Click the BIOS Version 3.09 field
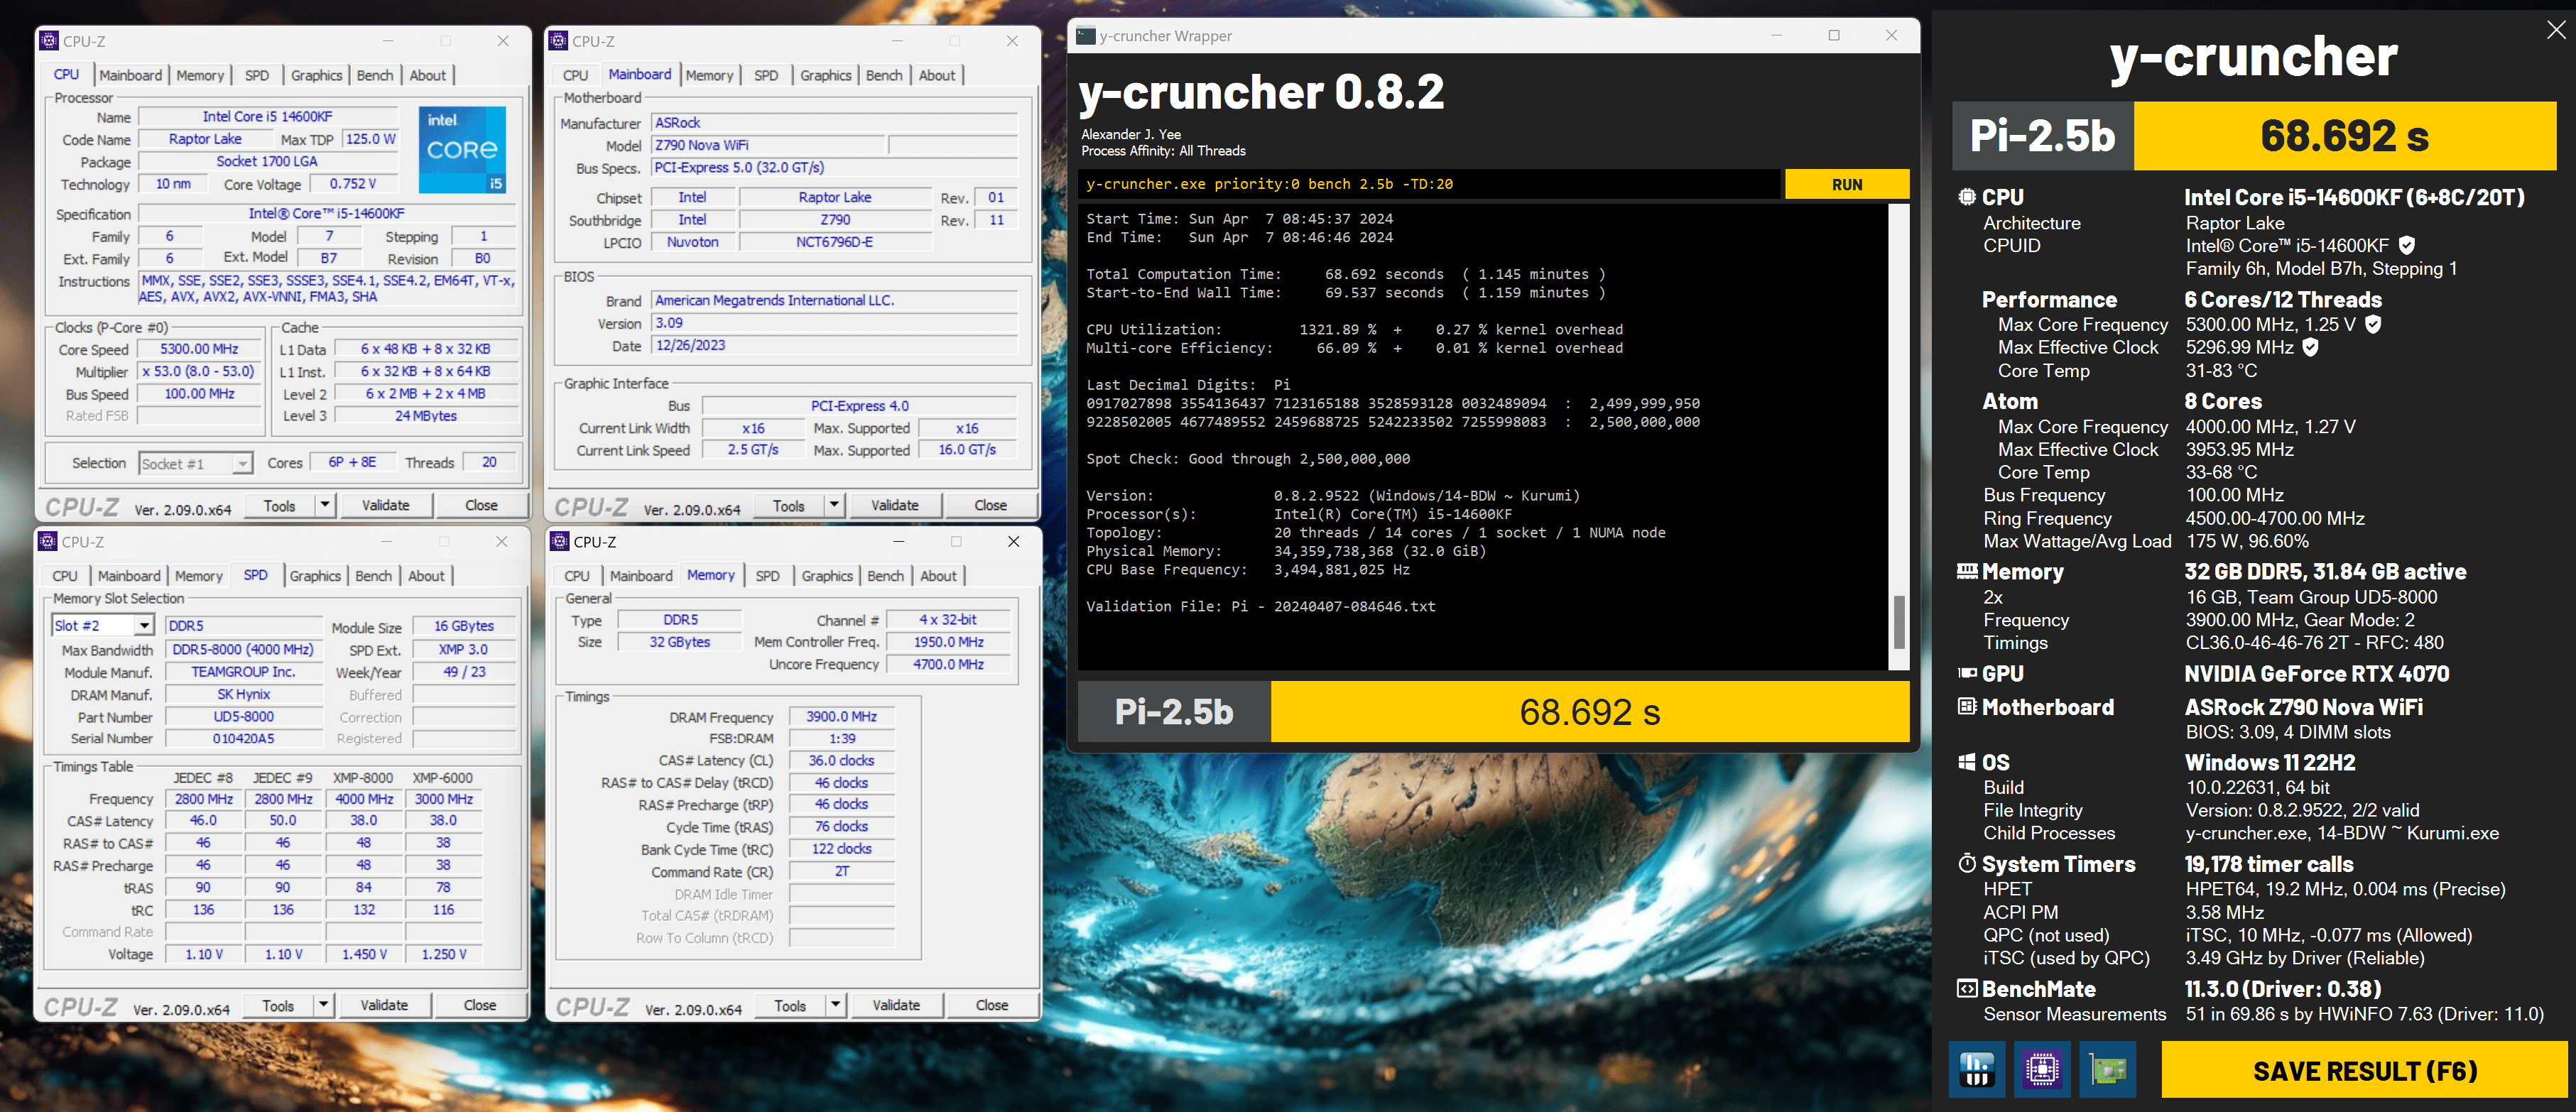The image size is (2576, 1112). click(x=833, y=322)
